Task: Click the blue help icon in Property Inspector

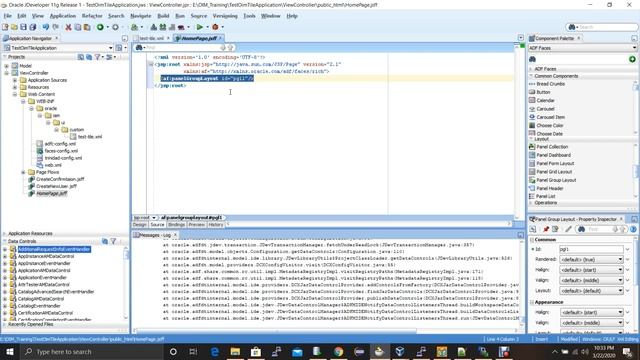Action: (633, 229)
